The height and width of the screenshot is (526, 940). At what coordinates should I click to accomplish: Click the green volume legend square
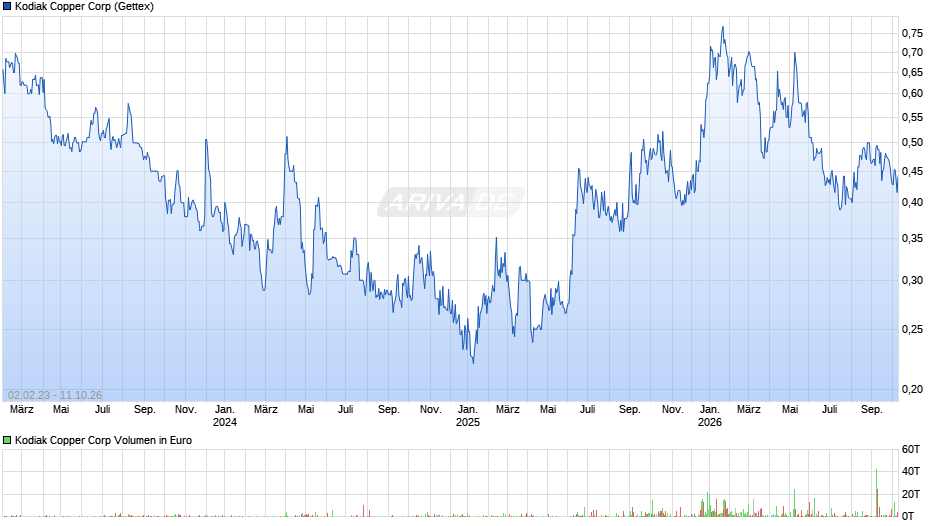click(x=7, y=440)
